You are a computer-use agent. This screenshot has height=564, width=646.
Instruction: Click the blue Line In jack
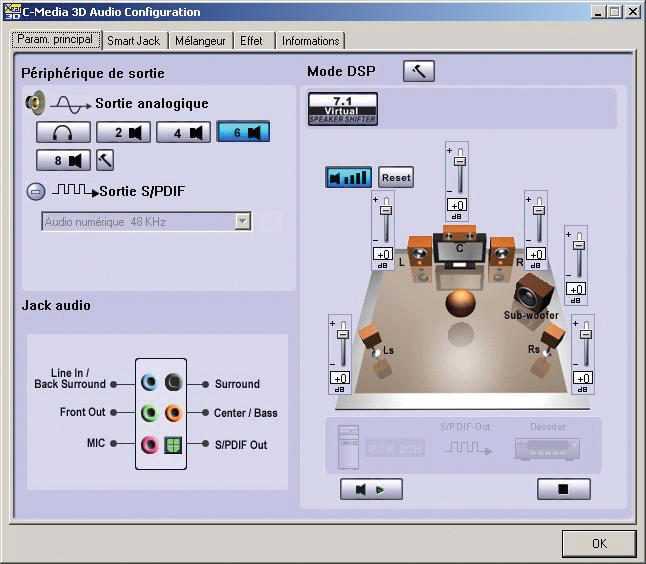[x=149, y=382]
